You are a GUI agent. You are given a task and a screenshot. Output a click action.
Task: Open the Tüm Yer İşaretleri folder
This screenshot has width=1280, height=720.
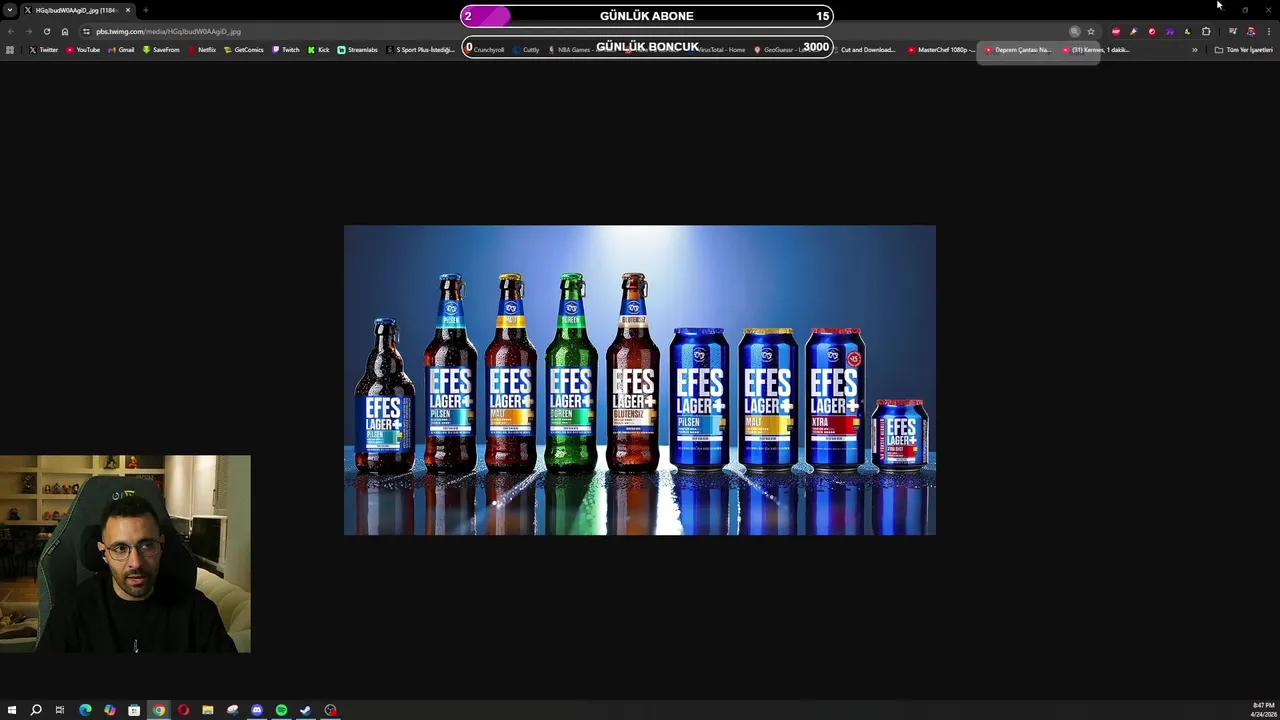(x=1244, y=50)
